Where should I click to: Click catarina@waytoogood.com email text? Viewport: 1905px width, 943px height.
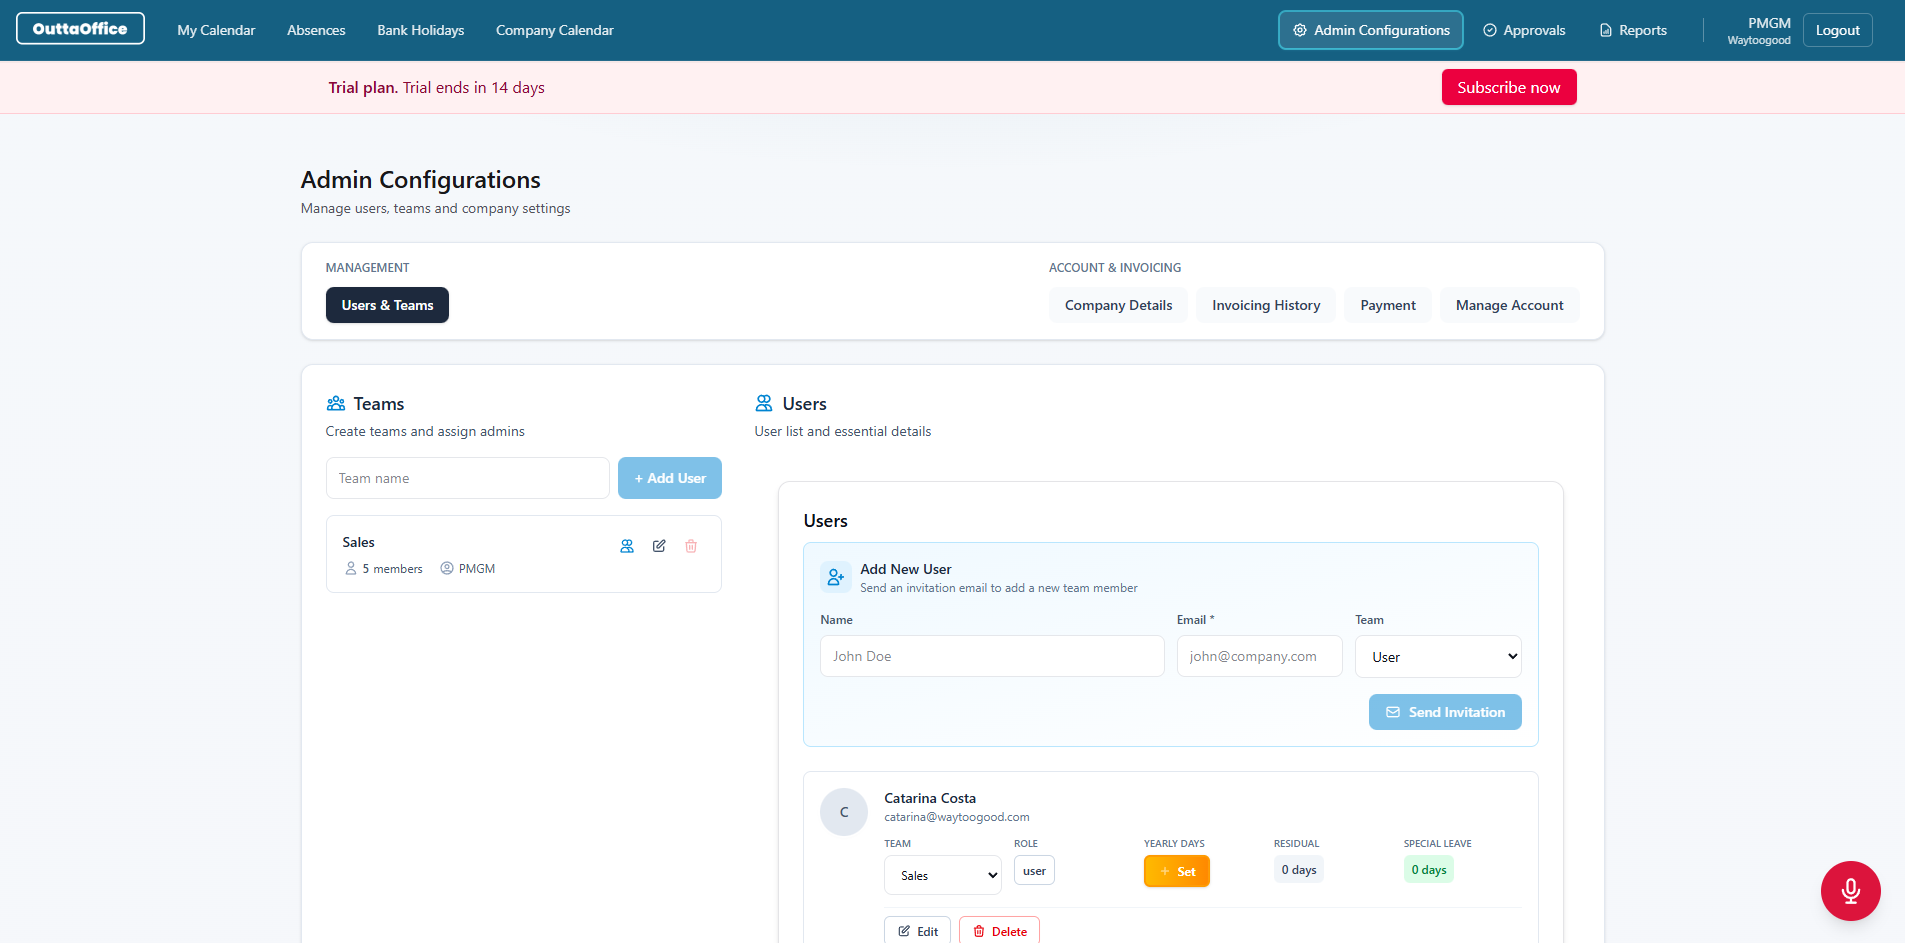point(957,817)
